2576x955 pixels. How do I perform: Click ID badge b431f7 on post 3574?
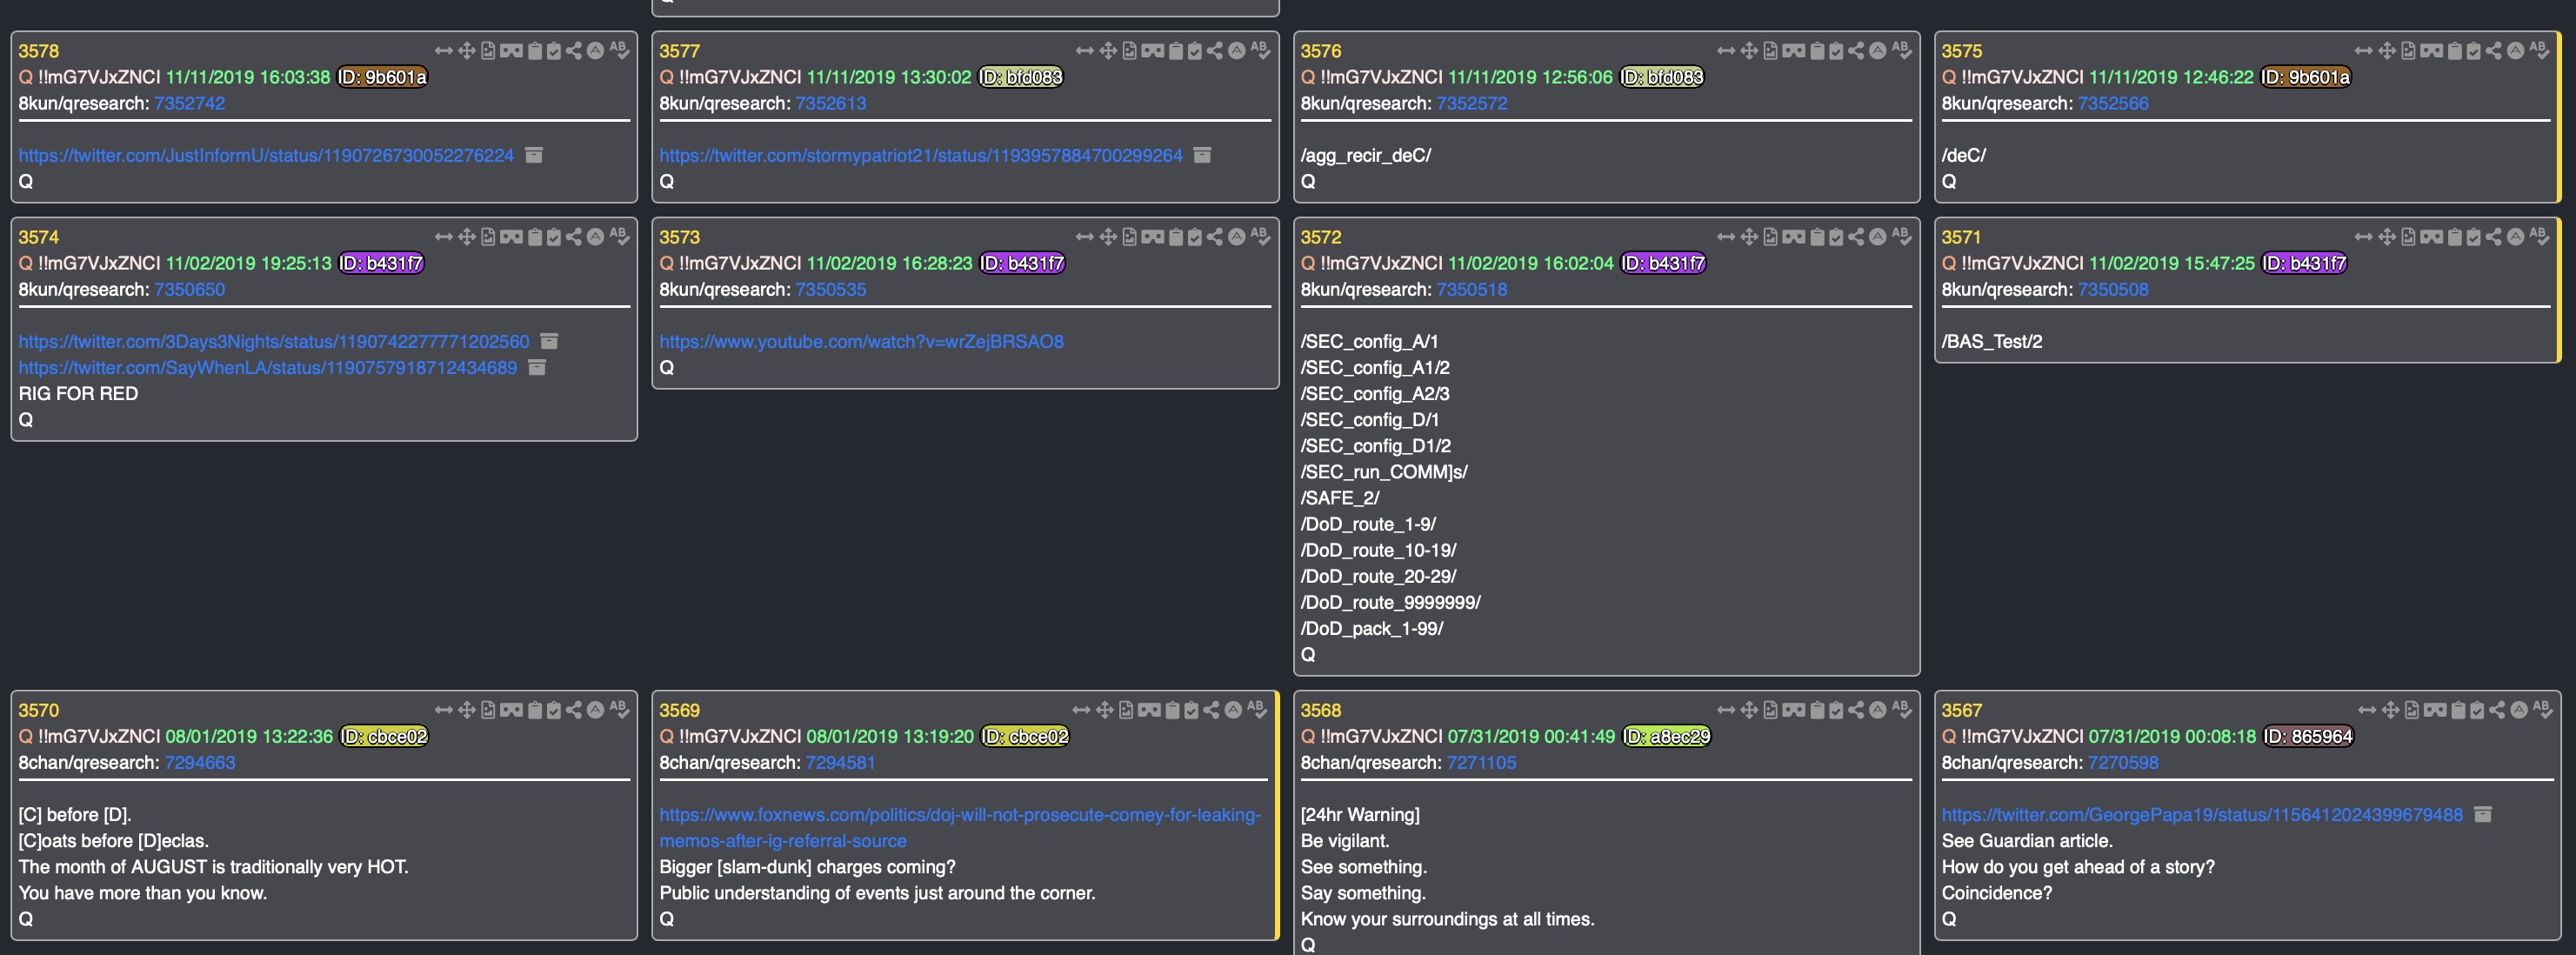click(x=381, y=263)
